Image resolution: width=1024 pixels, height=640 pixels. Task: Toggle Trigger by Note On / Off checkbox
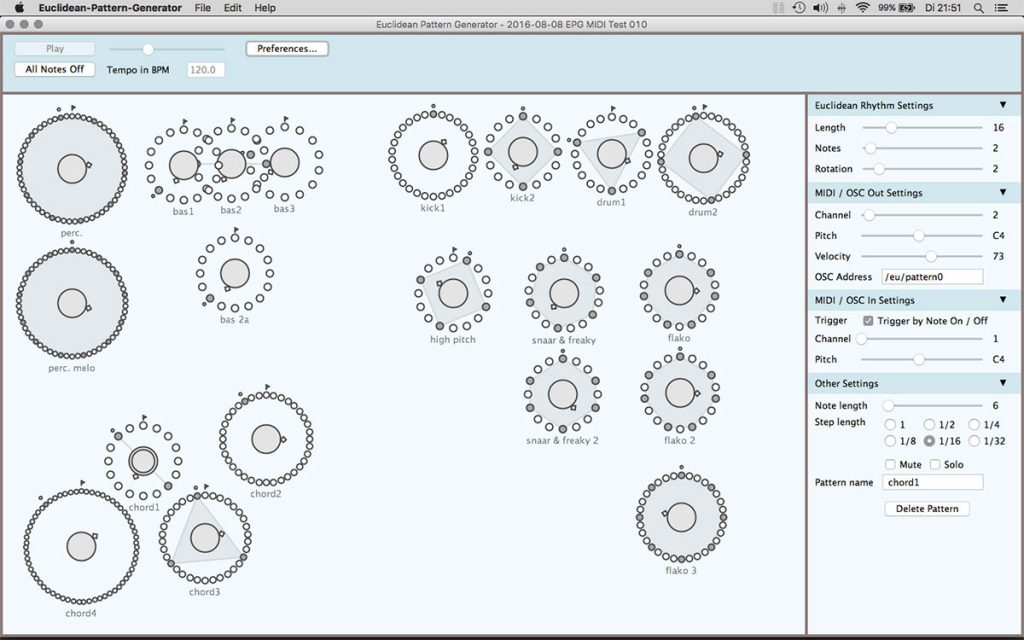tap(868, 321)
